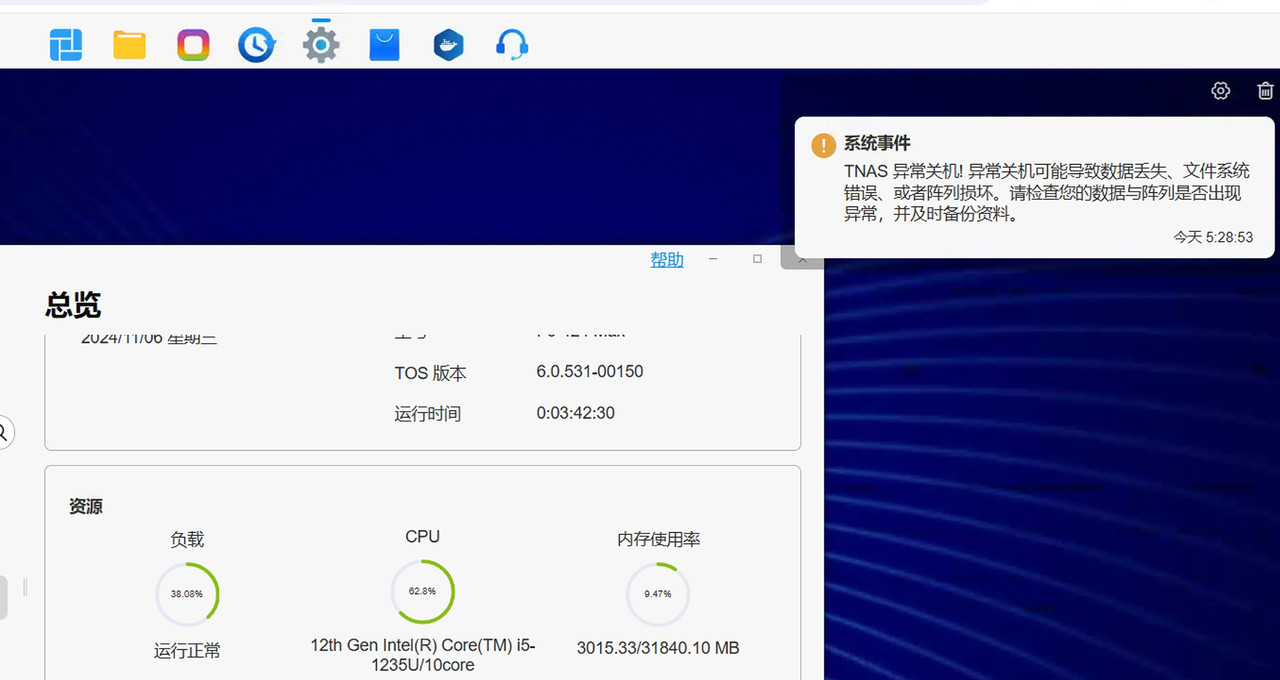The height and width of the screenshot is (680, 1280).
Task: Open the Control Panel gear icon
Action: (321, 45)
